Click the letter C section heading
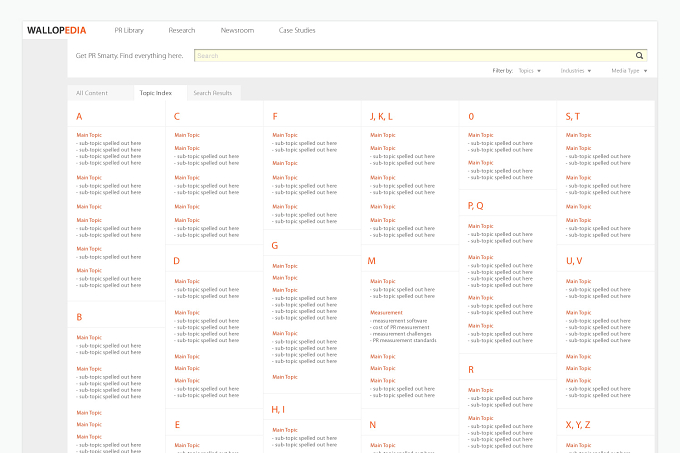 point(177,116)
